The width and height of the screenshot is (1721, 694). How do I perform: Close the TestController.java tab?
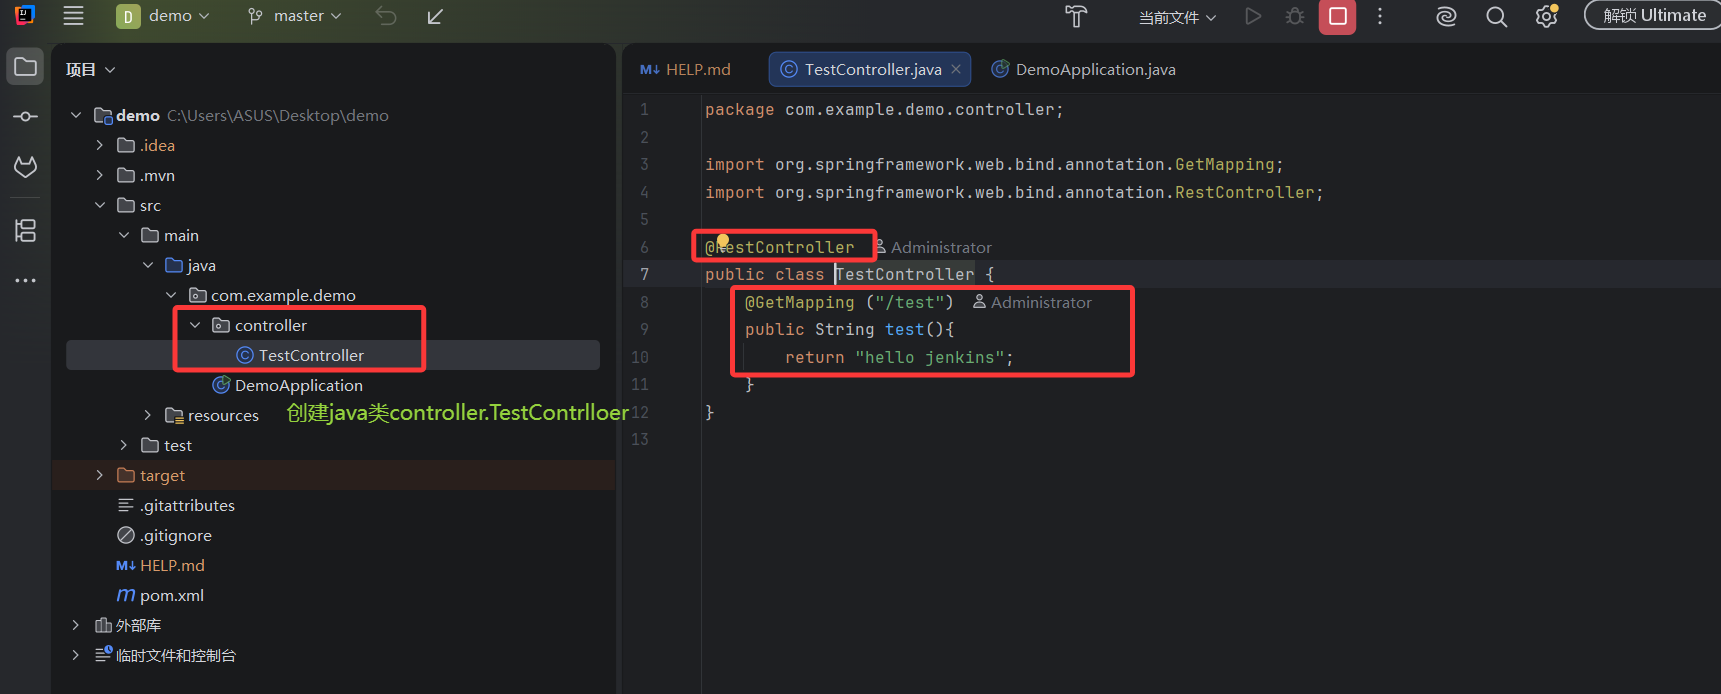(956, 69)
